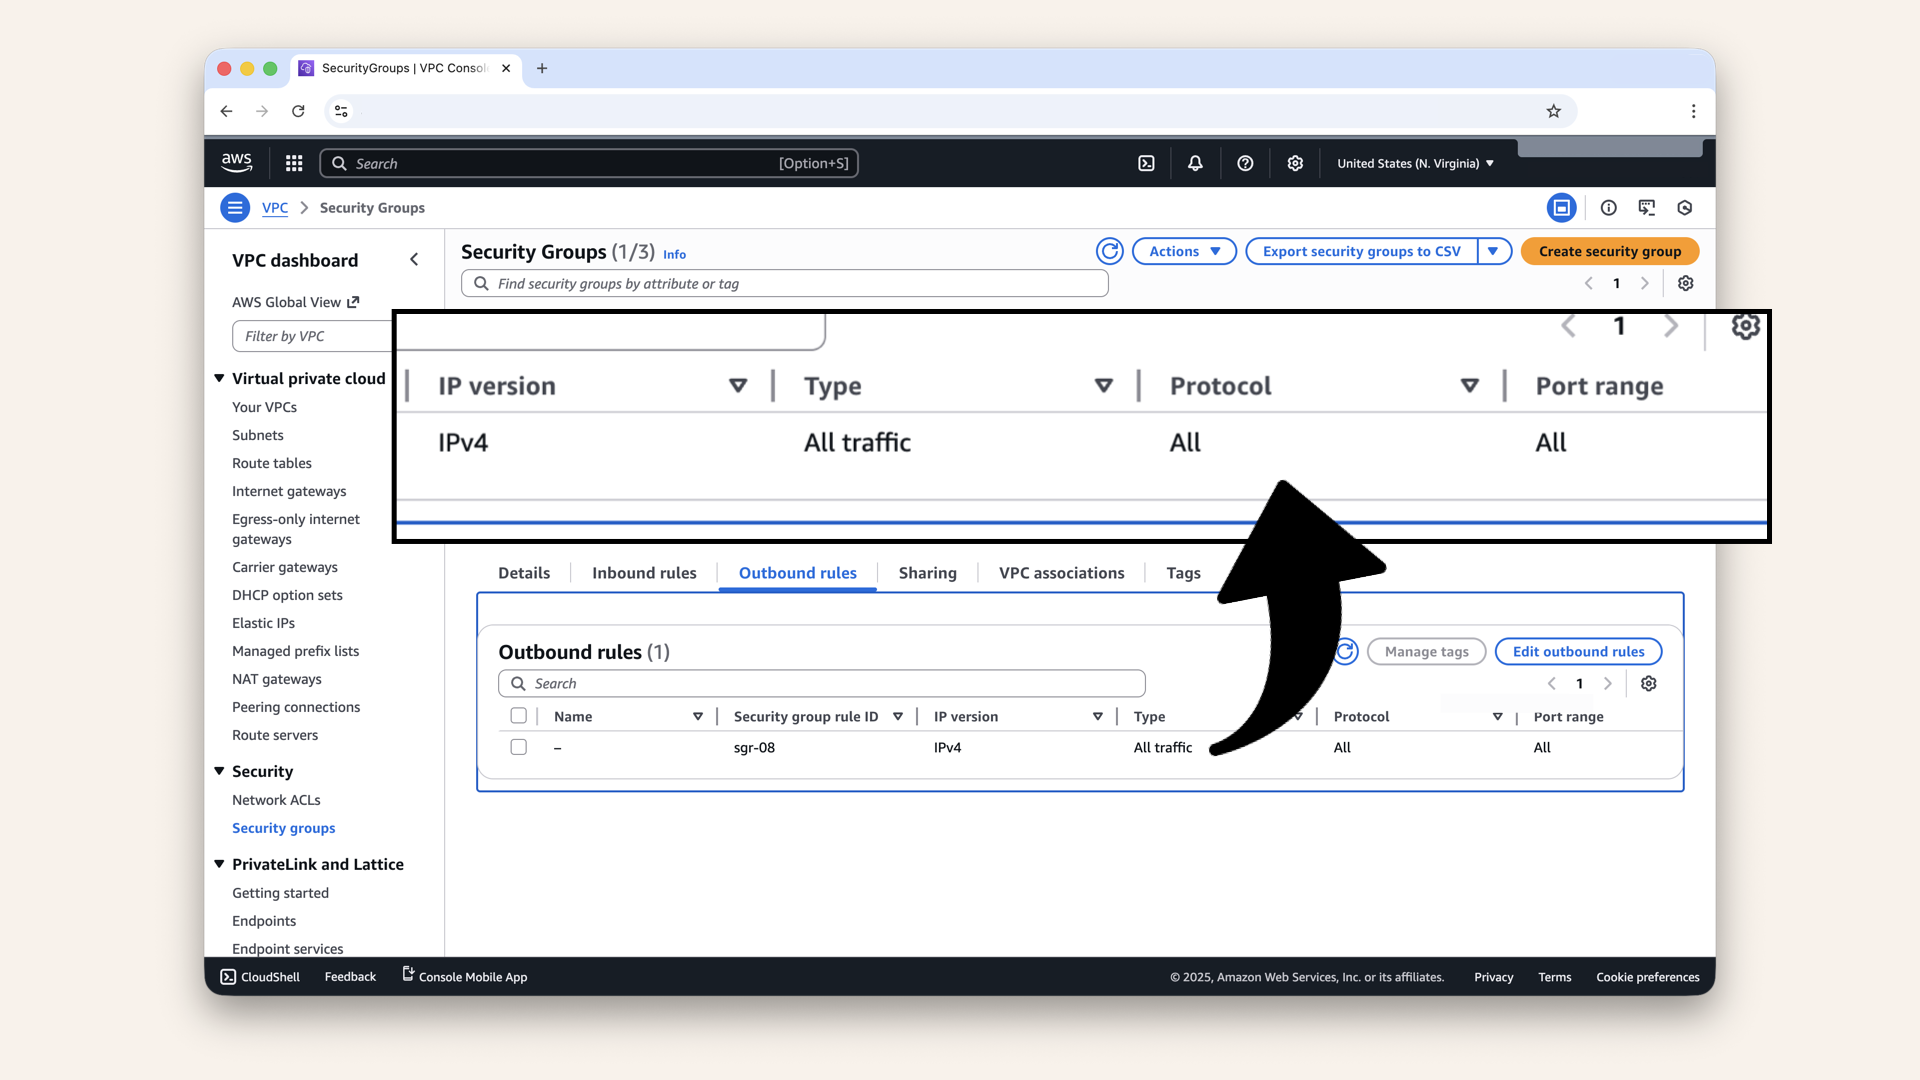The image size is (1920, 1080).
Task: Check the sgr-08 rule row checkbox
Action: (518, 747)
